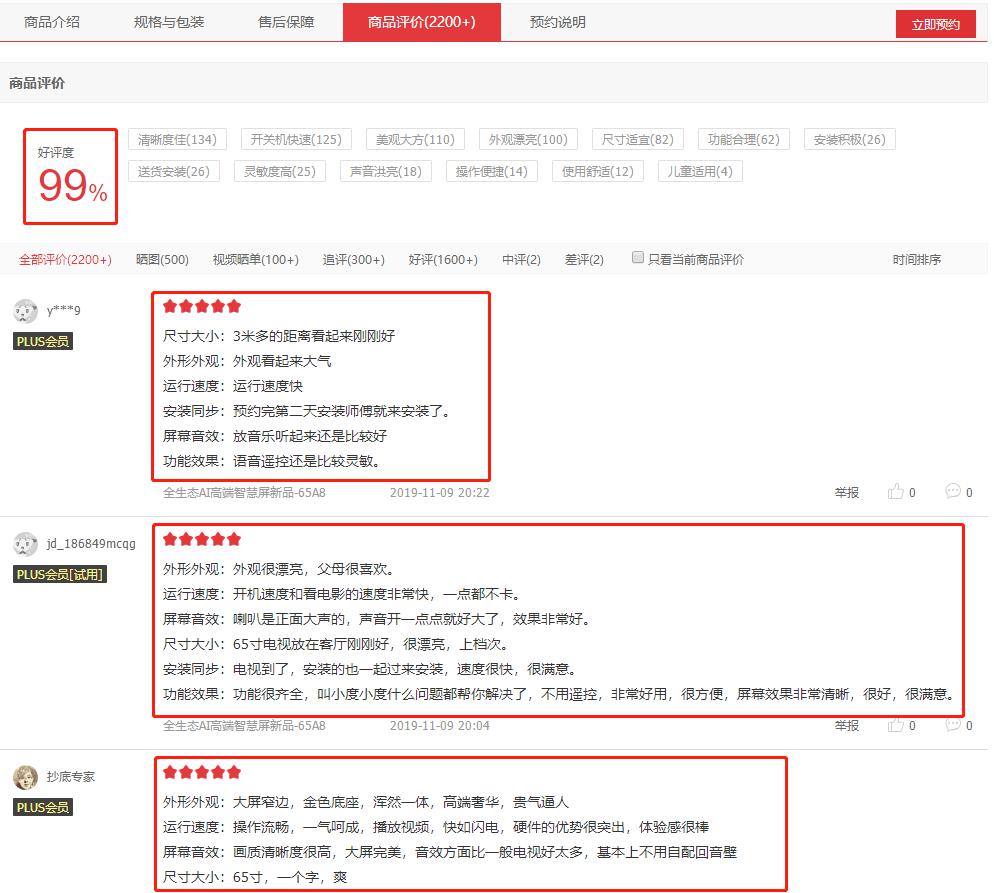Click avatar of user y***9
Screen dimensions: 994x893
click(25, 311)
